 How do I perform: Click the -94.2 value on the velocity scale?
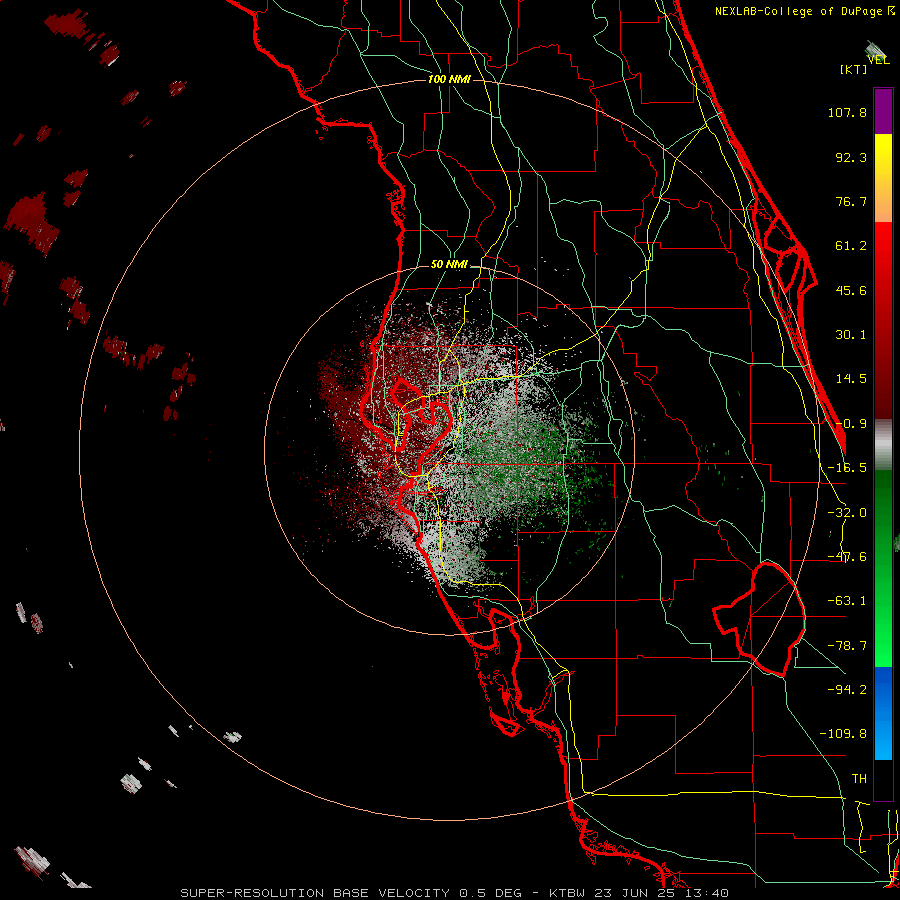click(847, 689)
